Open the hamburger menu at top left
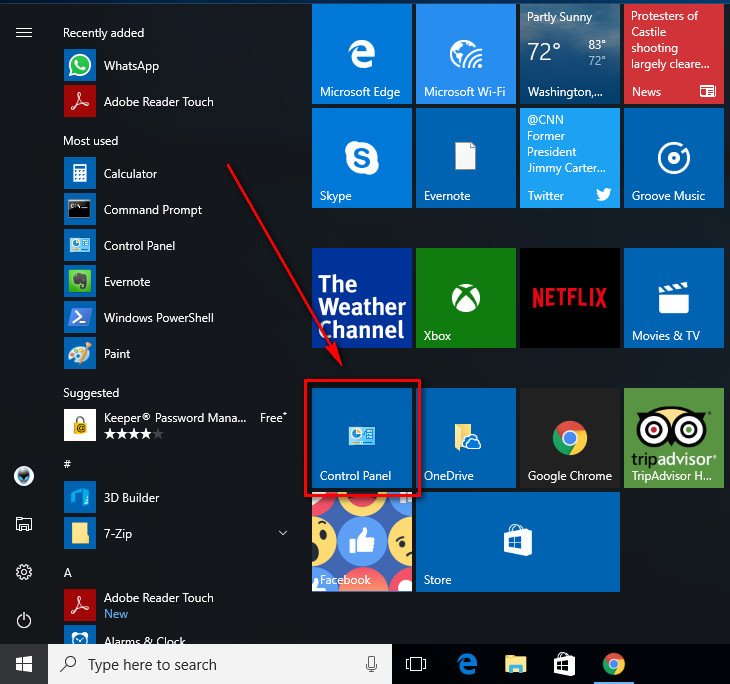Image resolution: width=730 pixels, height=684 pixels. (x=24, y=33)
